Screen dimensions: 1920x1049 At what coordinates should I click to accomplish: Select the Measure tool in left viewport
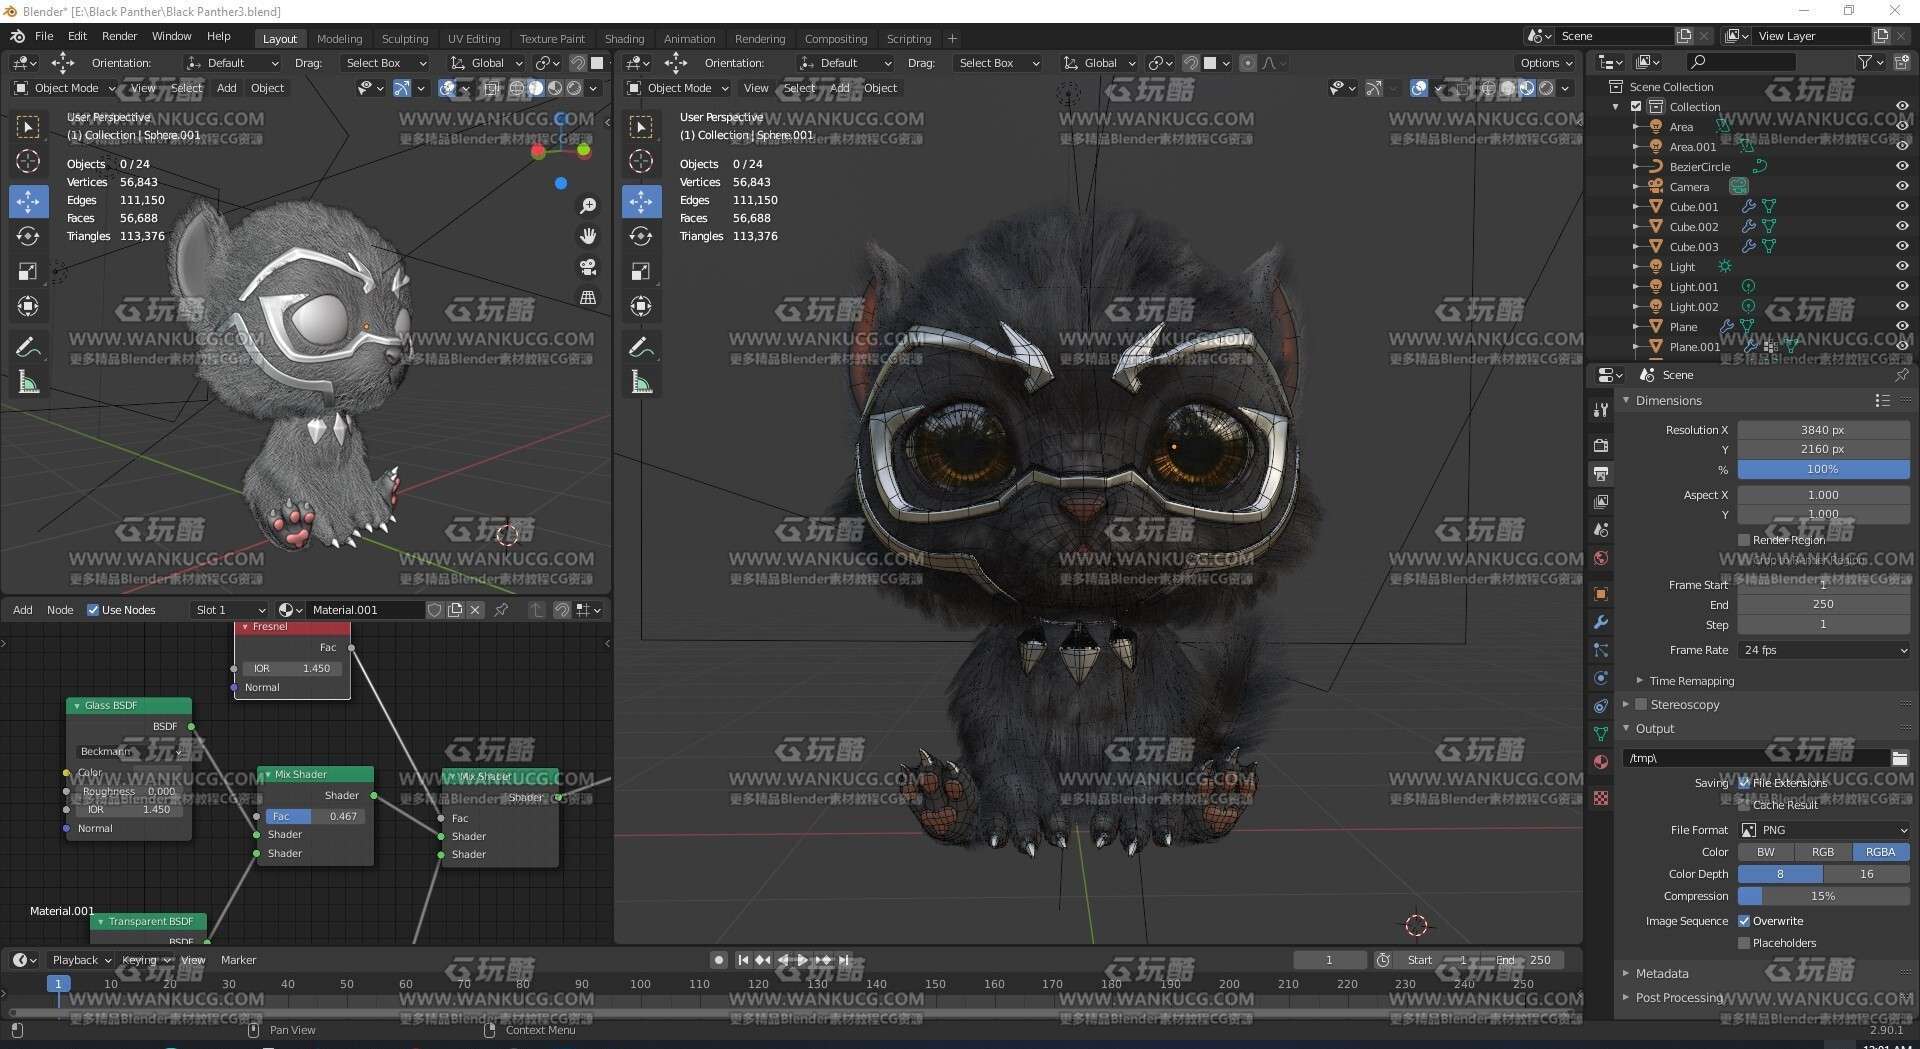(28, 382)
